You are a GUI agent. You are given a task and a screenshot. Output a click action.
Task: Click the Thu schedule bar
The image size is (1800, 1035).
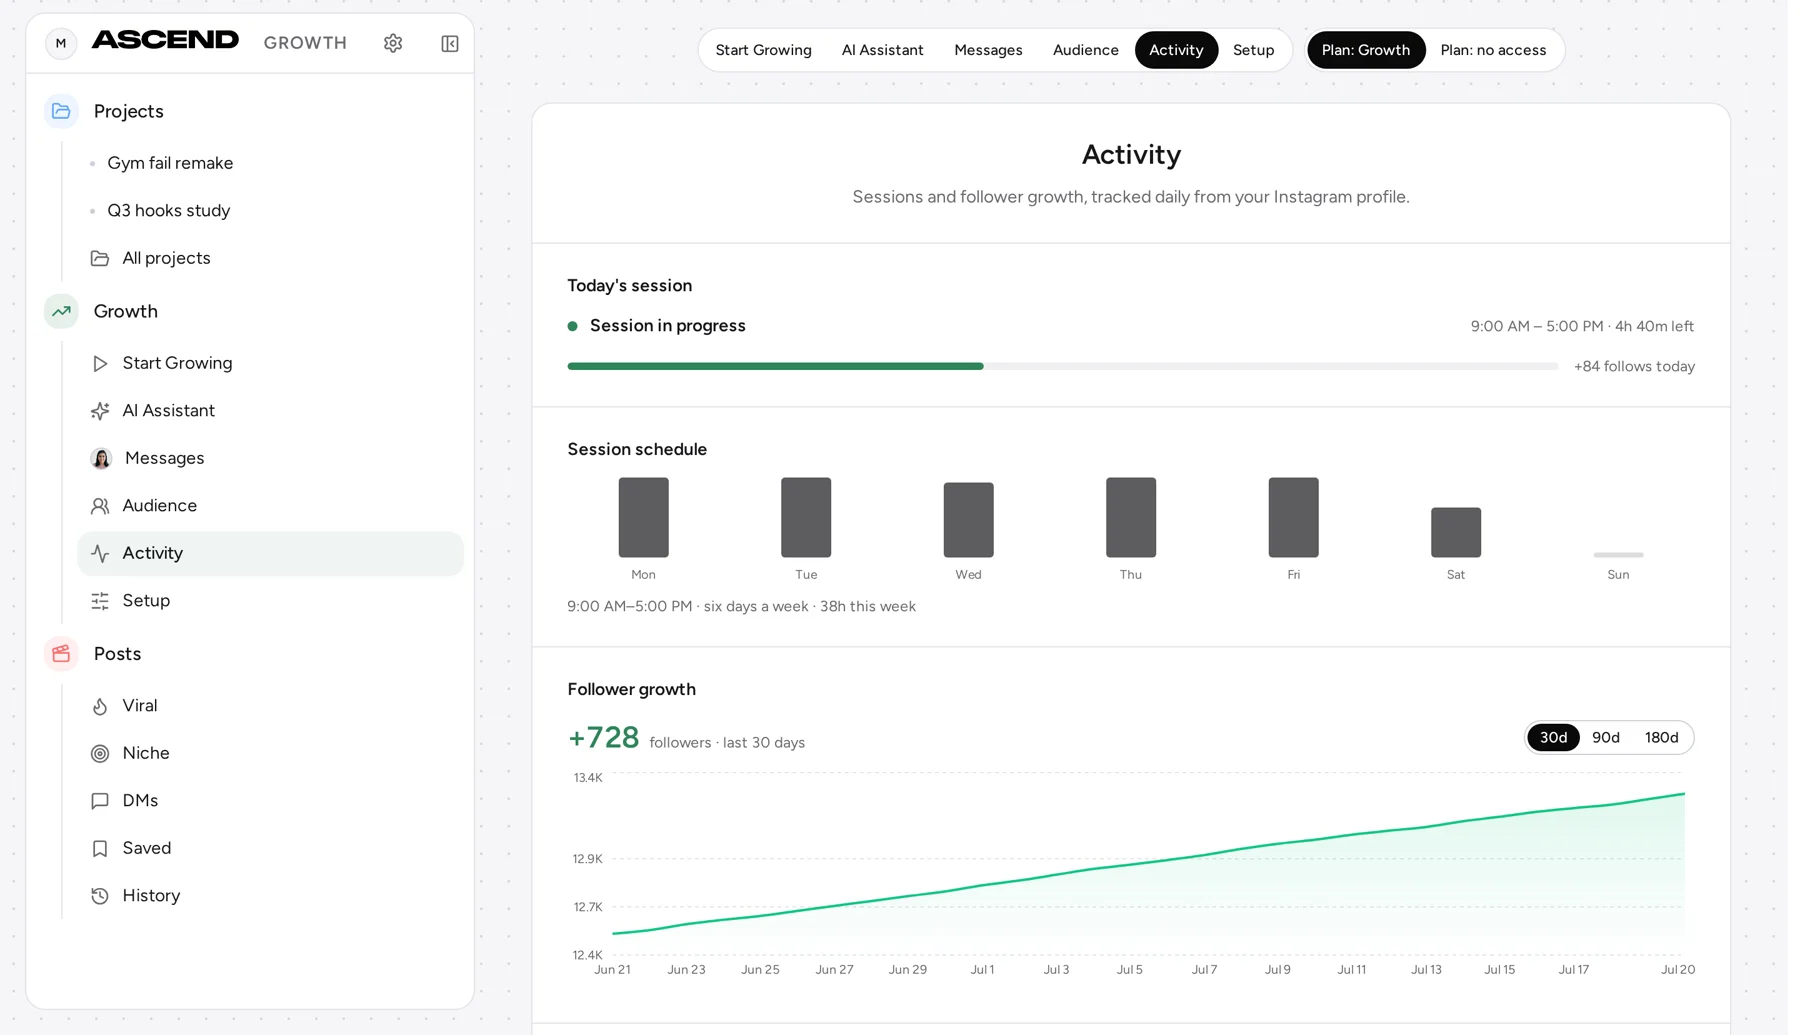pos(1131,517)
